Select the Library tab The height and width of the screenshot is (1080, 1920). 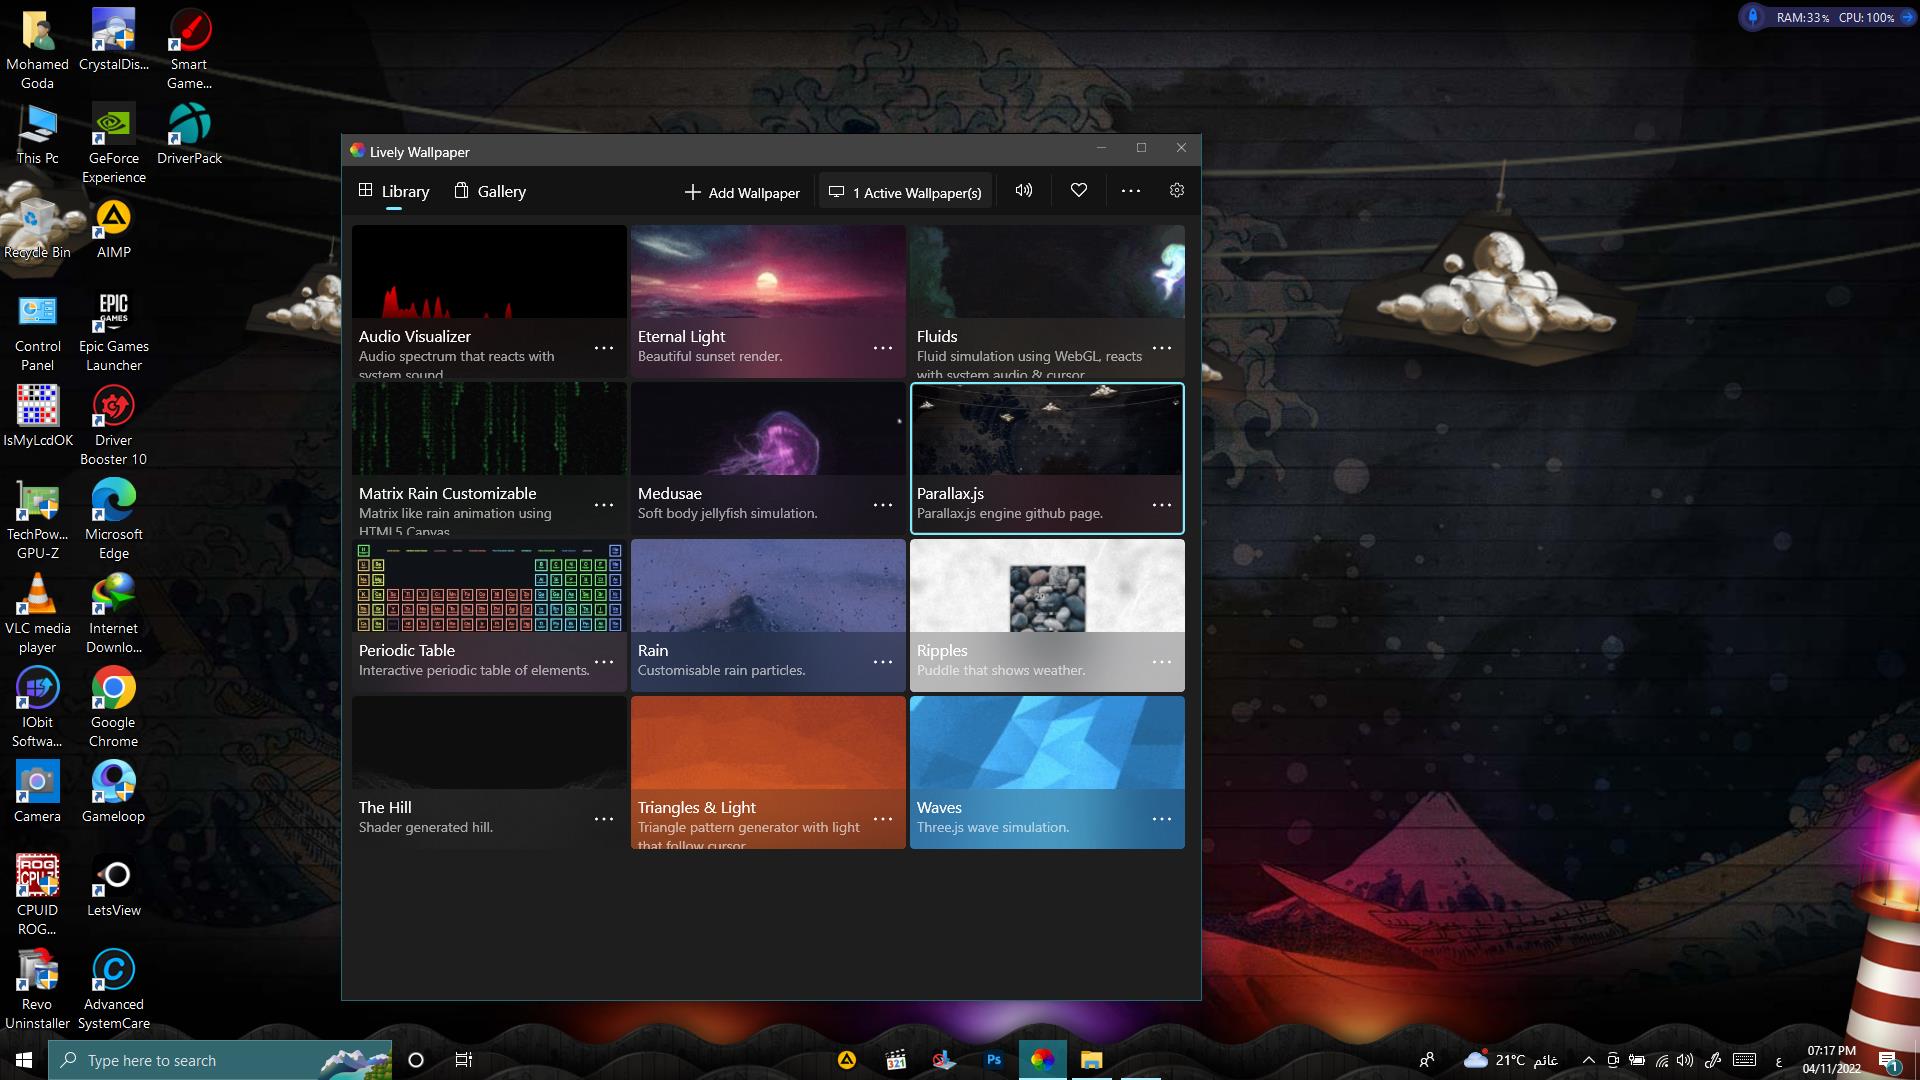point(394,191)
